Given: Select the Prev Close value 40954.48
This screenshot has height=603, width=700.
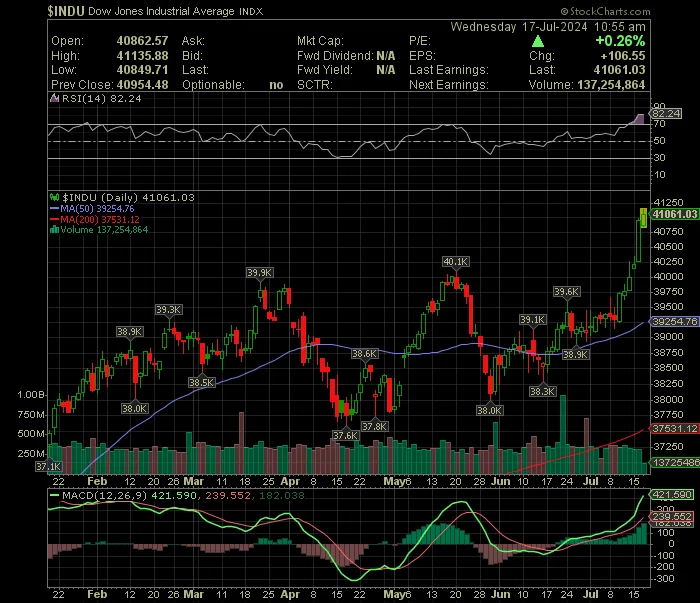Looking at the screenshot, I should (142, 85).
